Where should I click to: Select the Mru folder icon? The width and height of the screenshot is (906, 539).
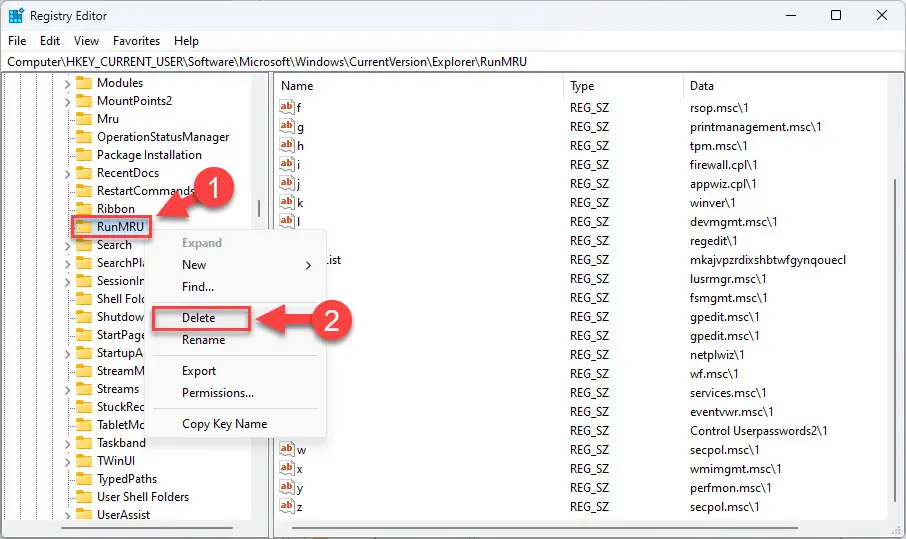84,118
